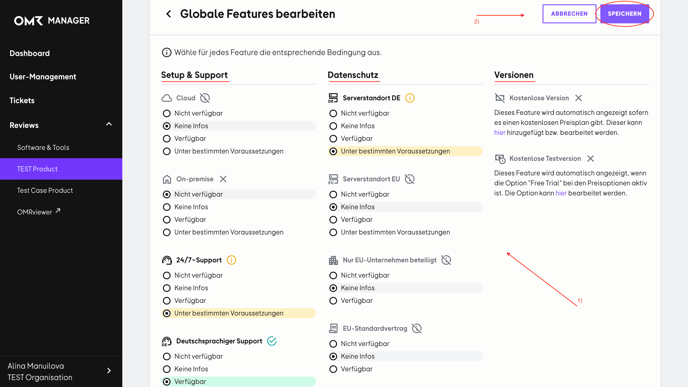Click the SPEICHERN button
This screenshot has height=387, width=688.
tap(624, 14)
